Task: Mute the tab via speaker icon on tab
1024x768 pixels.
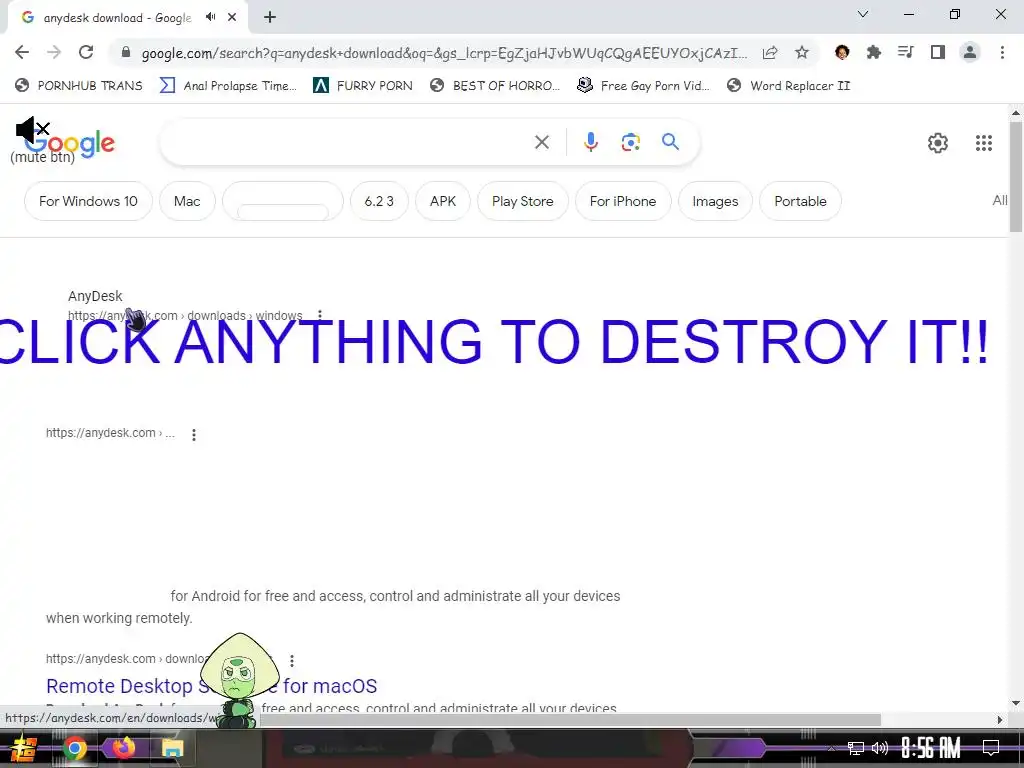Action: [x=210, y=17]
